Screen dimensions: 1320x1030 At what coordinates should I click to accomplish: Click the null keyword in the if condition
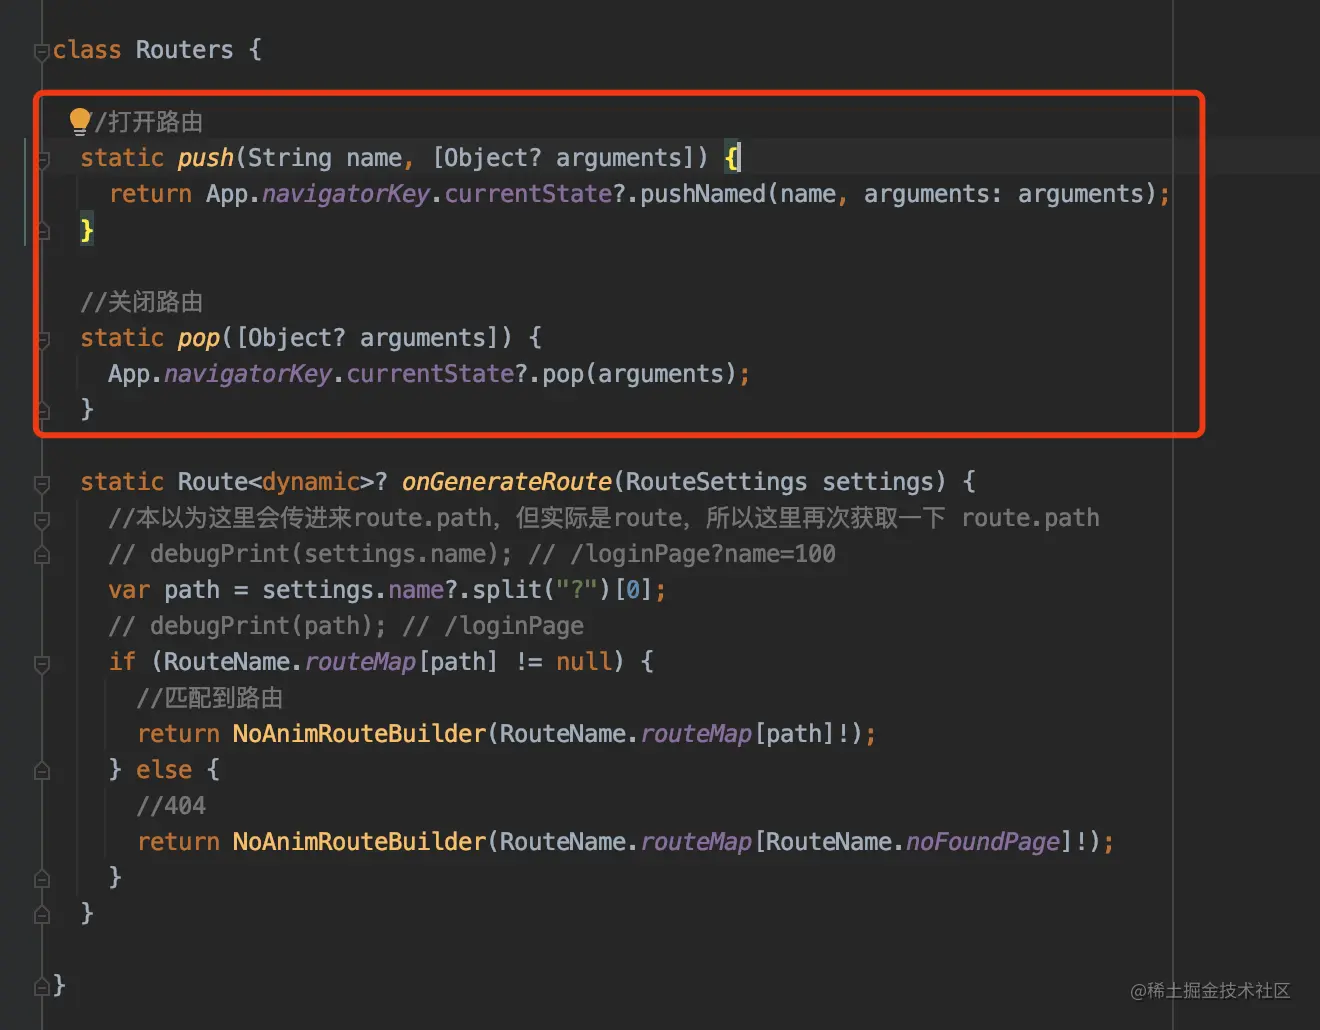(x=584, y=662)
